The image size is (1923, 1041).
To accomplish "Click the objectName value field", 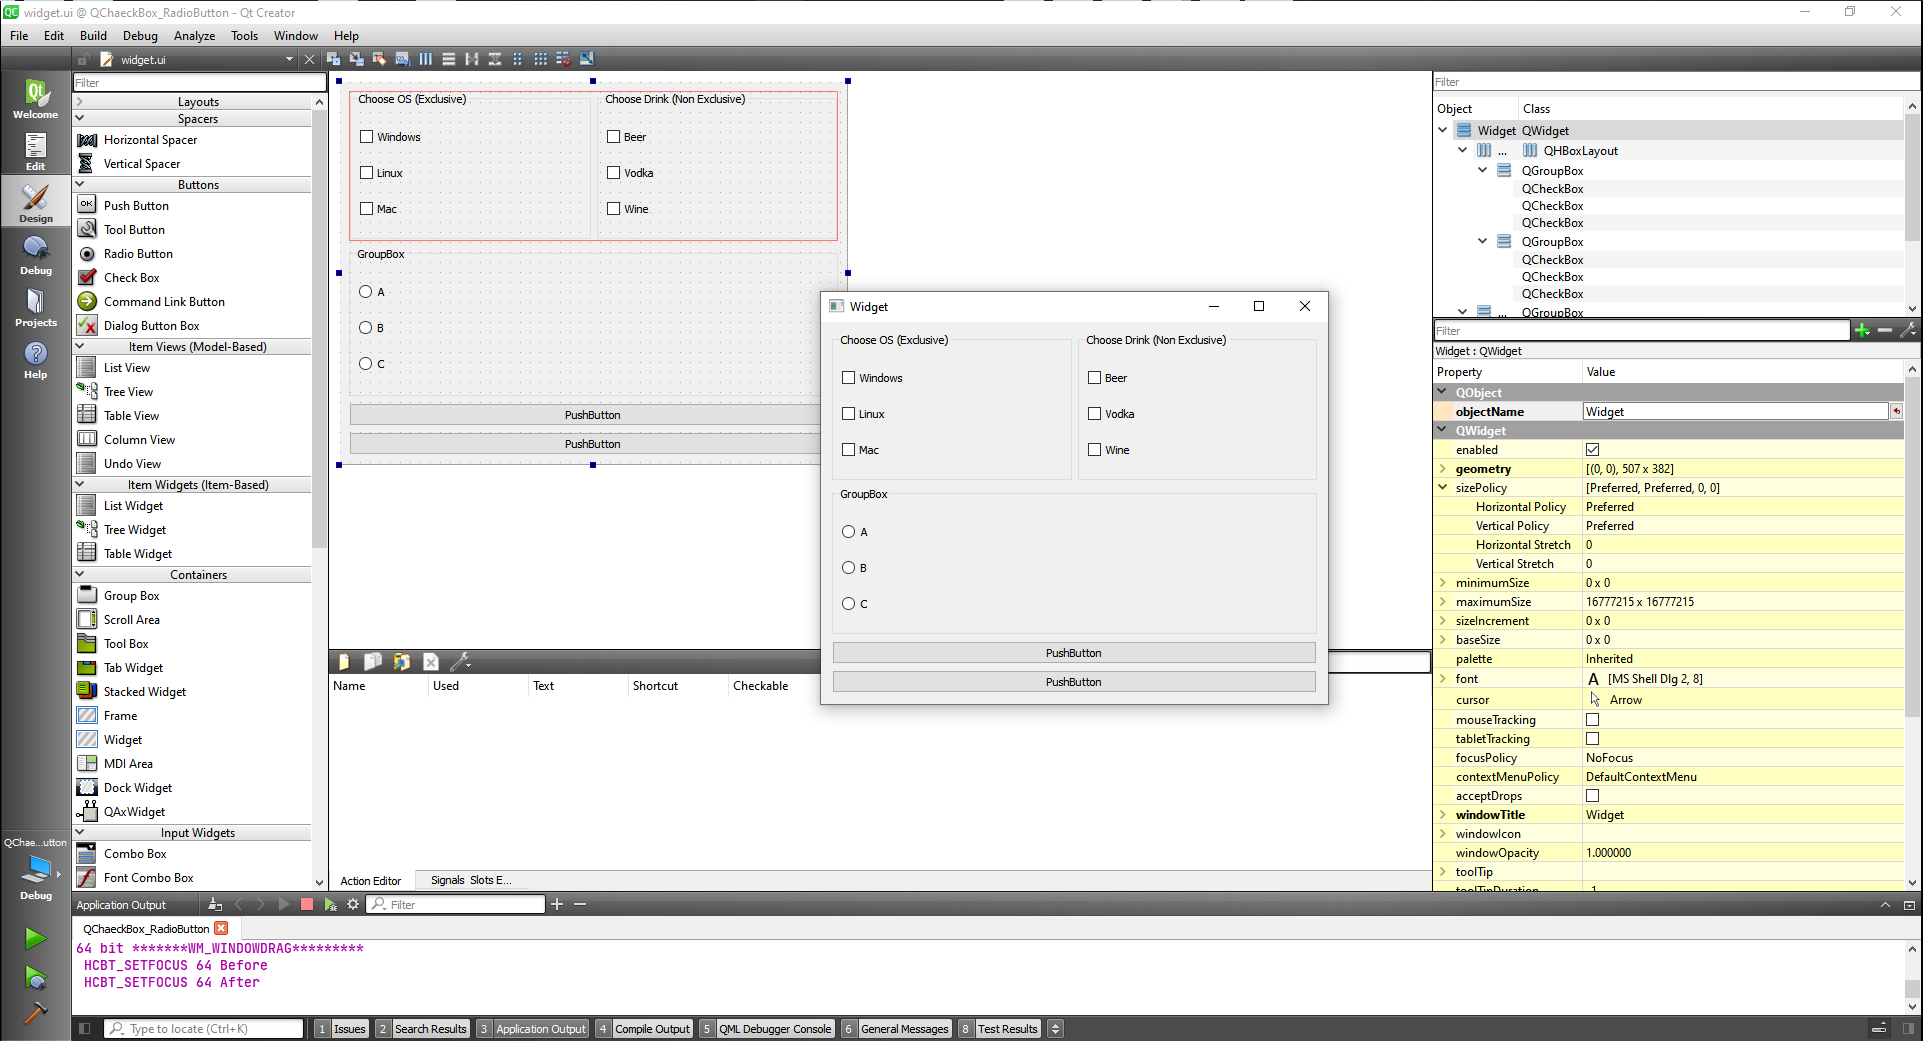I will tap(1735, 412).
